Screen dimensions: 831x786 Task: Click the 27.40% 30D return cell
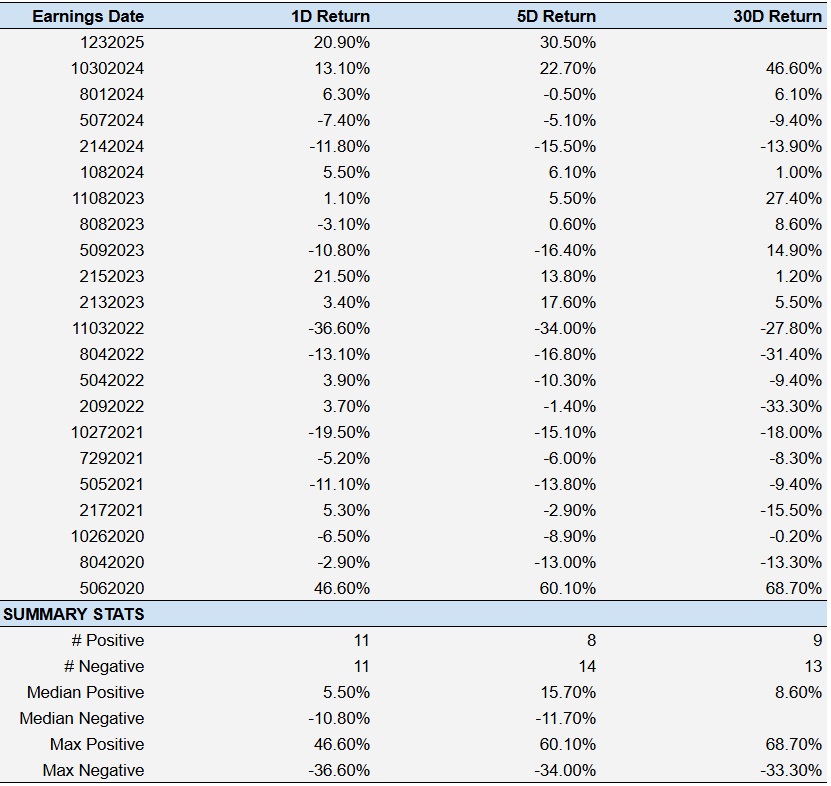coord(793,198)
